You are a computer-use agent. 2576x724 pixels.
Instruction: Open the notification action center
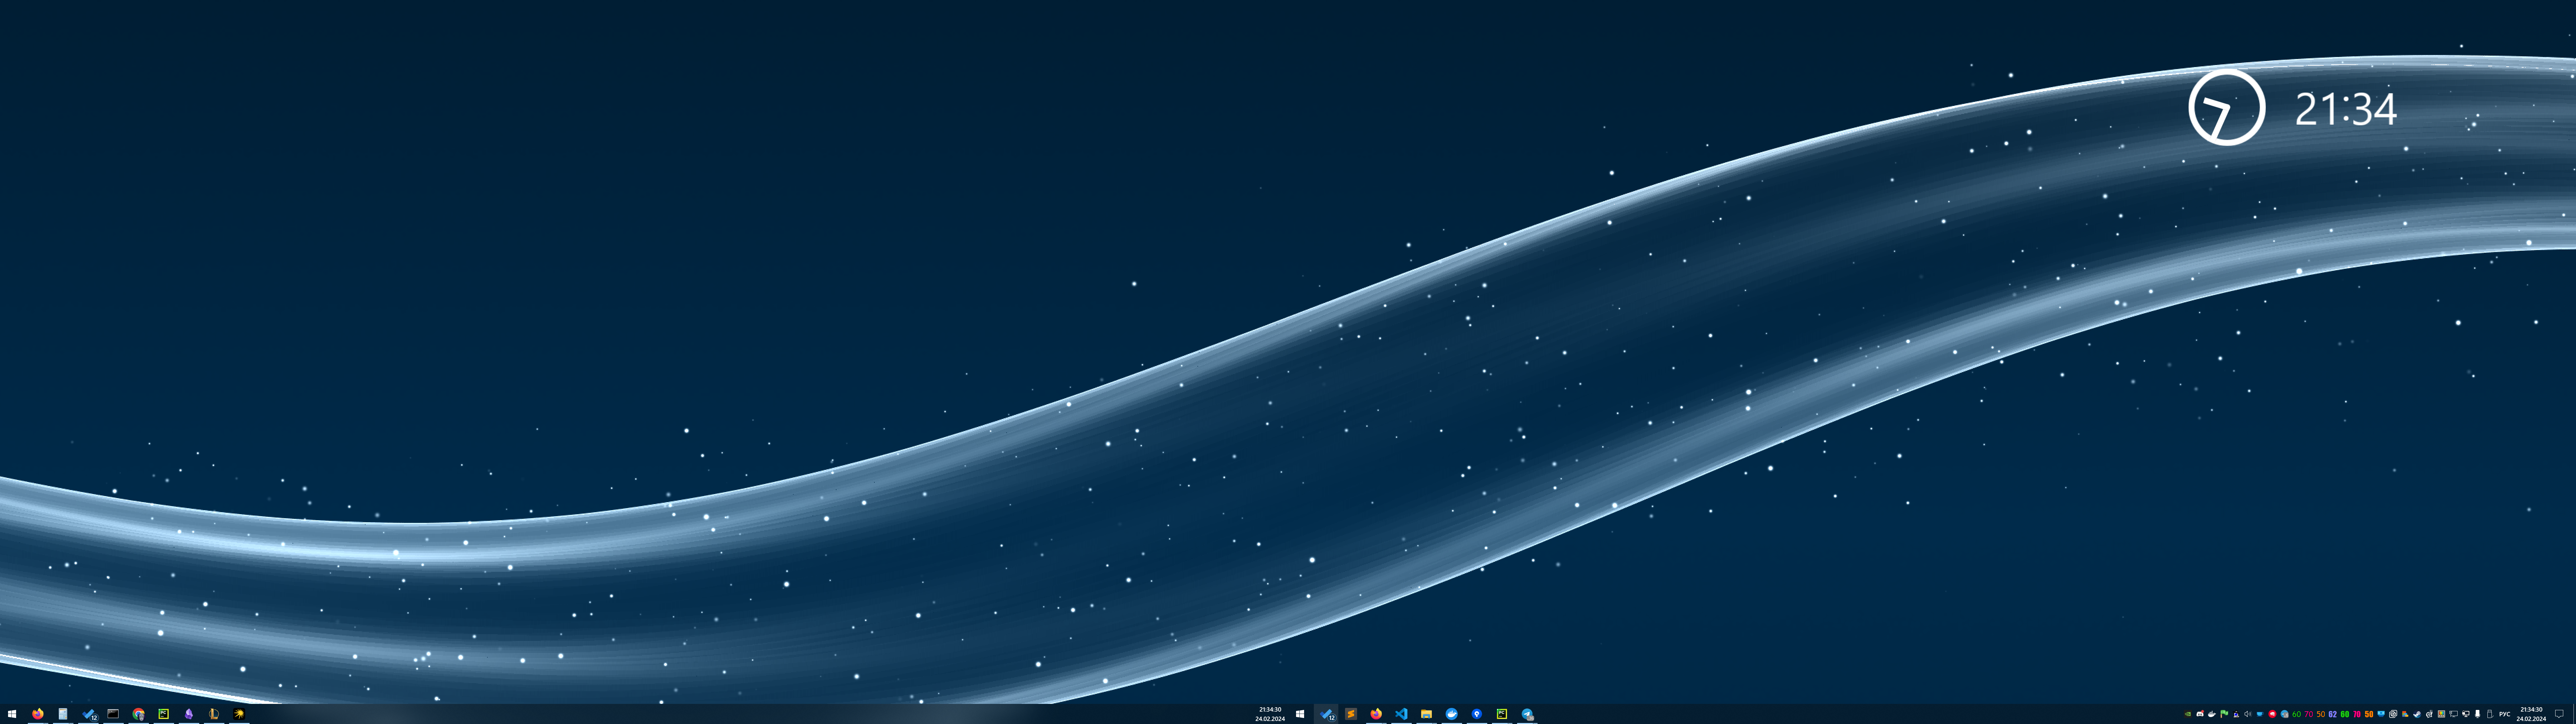tap(2559, 714)
